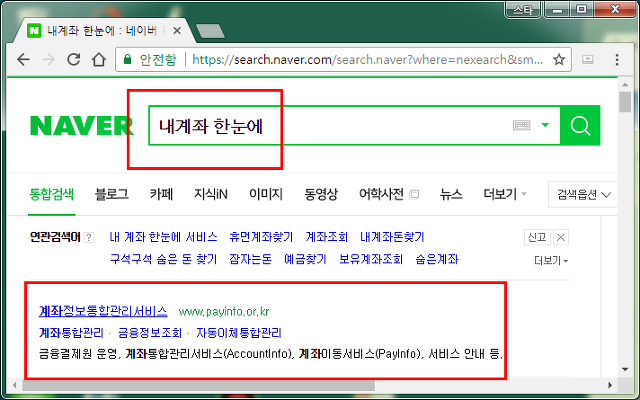Open the 금융정보조회 sublink
640x400 pixels.
click(150, 333)
